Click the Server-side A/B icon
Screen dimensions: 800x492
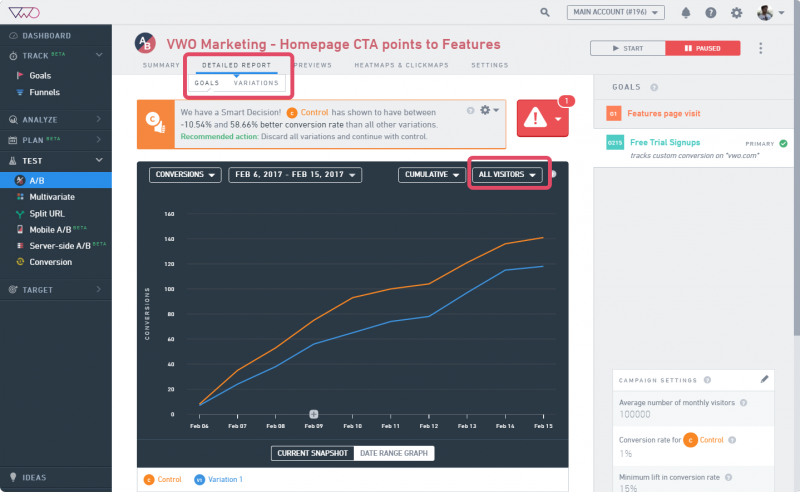click(20, 246)
